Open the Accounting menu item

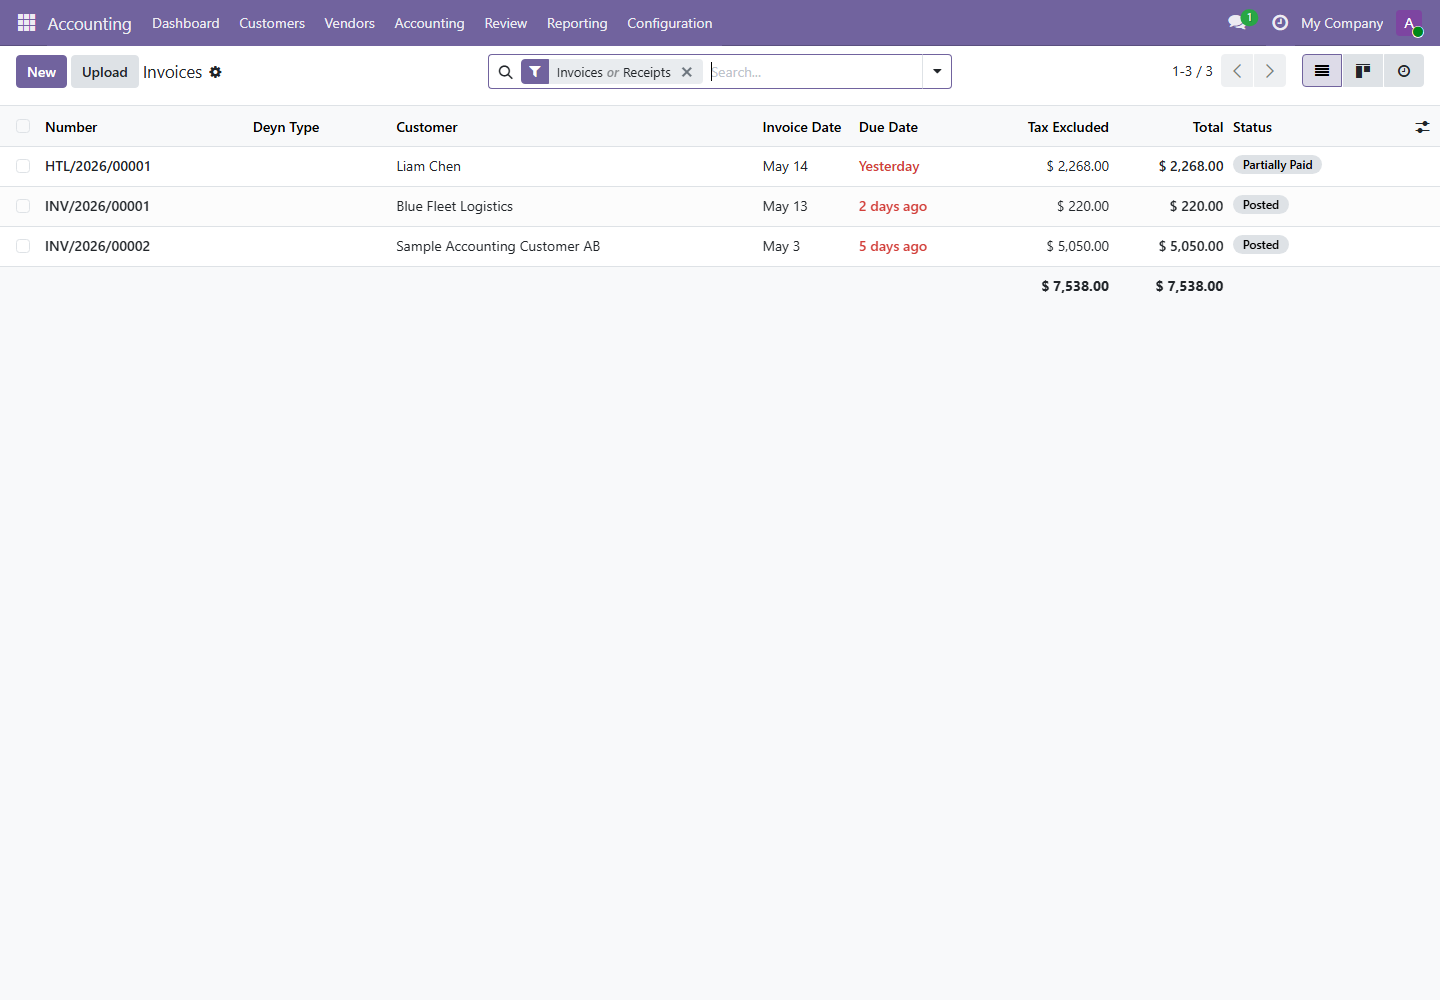click(x=429, y=23)
